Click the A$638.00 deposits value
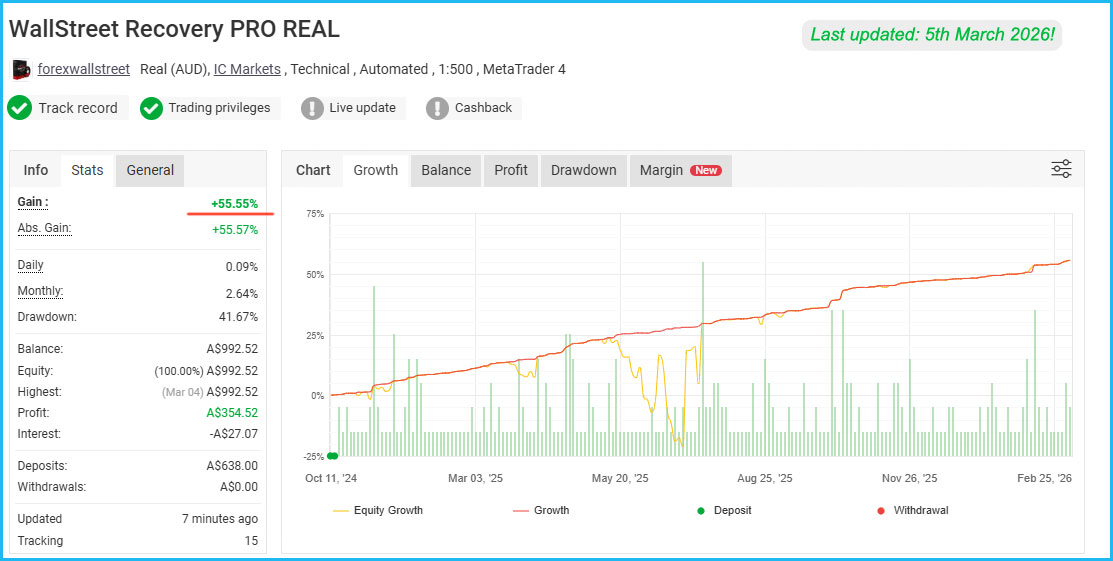1113x561 pixels. [x=232, y=466]
